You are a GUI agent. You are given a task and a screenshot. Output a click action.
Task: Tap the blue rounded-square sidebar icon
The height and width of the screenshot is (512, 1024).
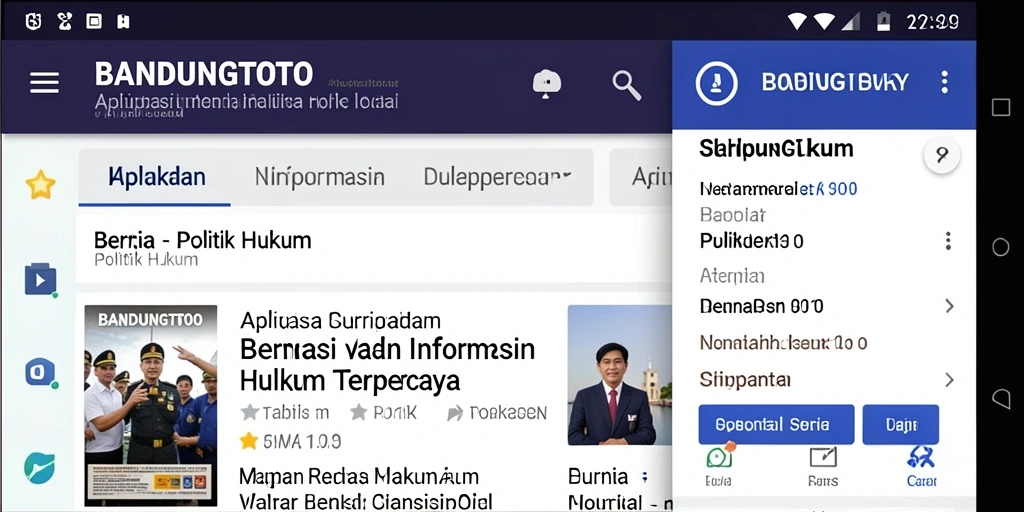[40, 372]
